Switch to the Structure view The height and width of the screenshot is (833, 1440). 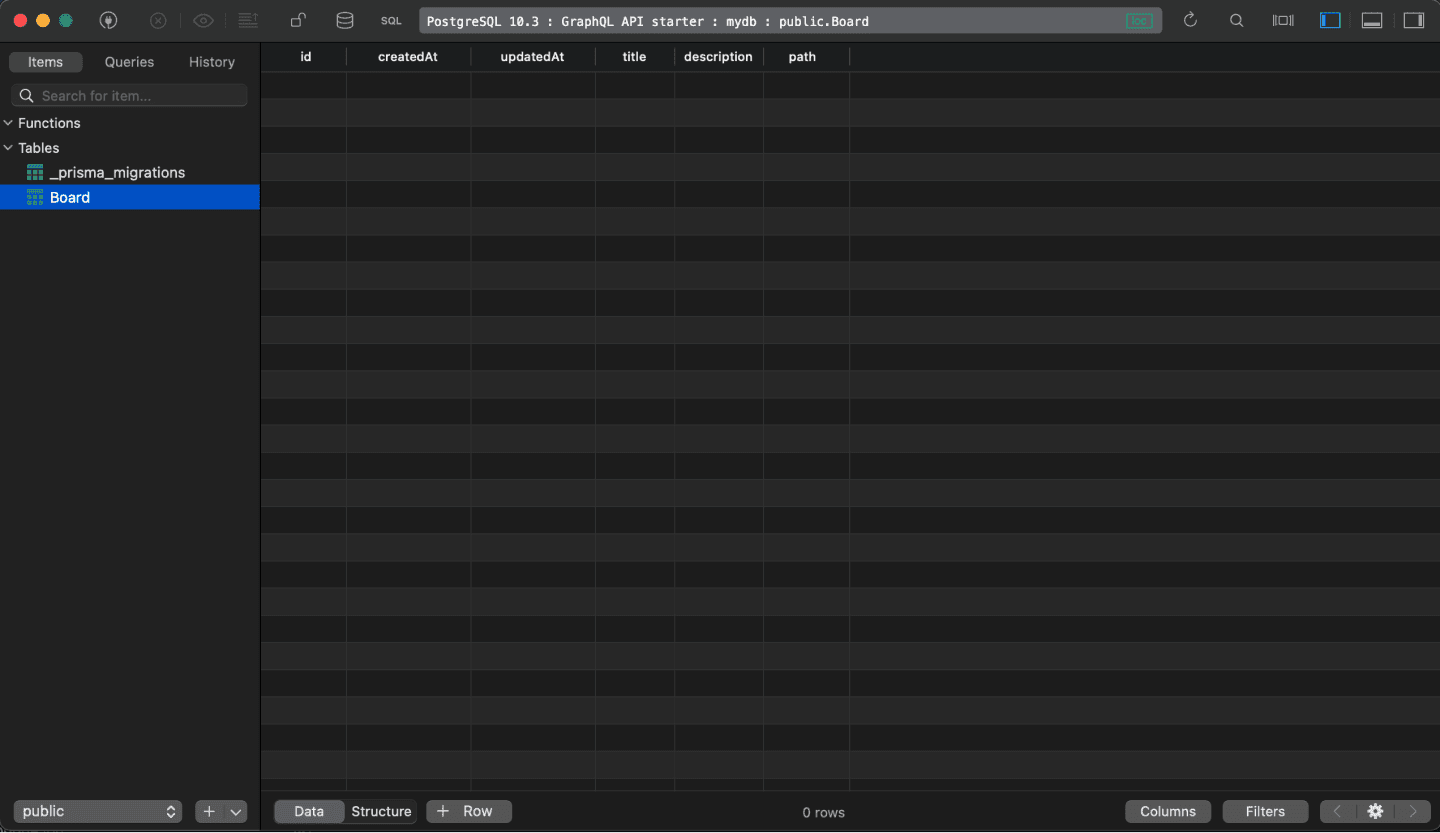click(x=381, y=812)
